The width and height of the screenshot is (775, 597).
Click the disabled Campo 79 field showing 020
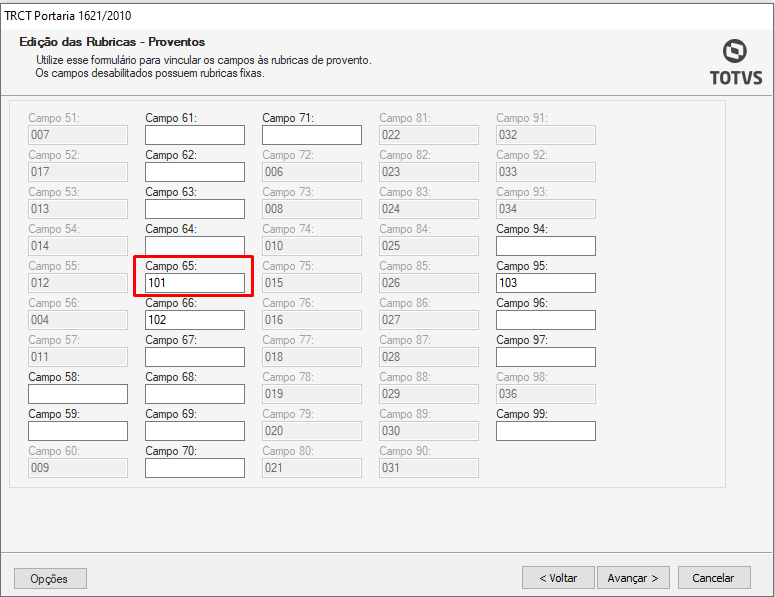312,431
